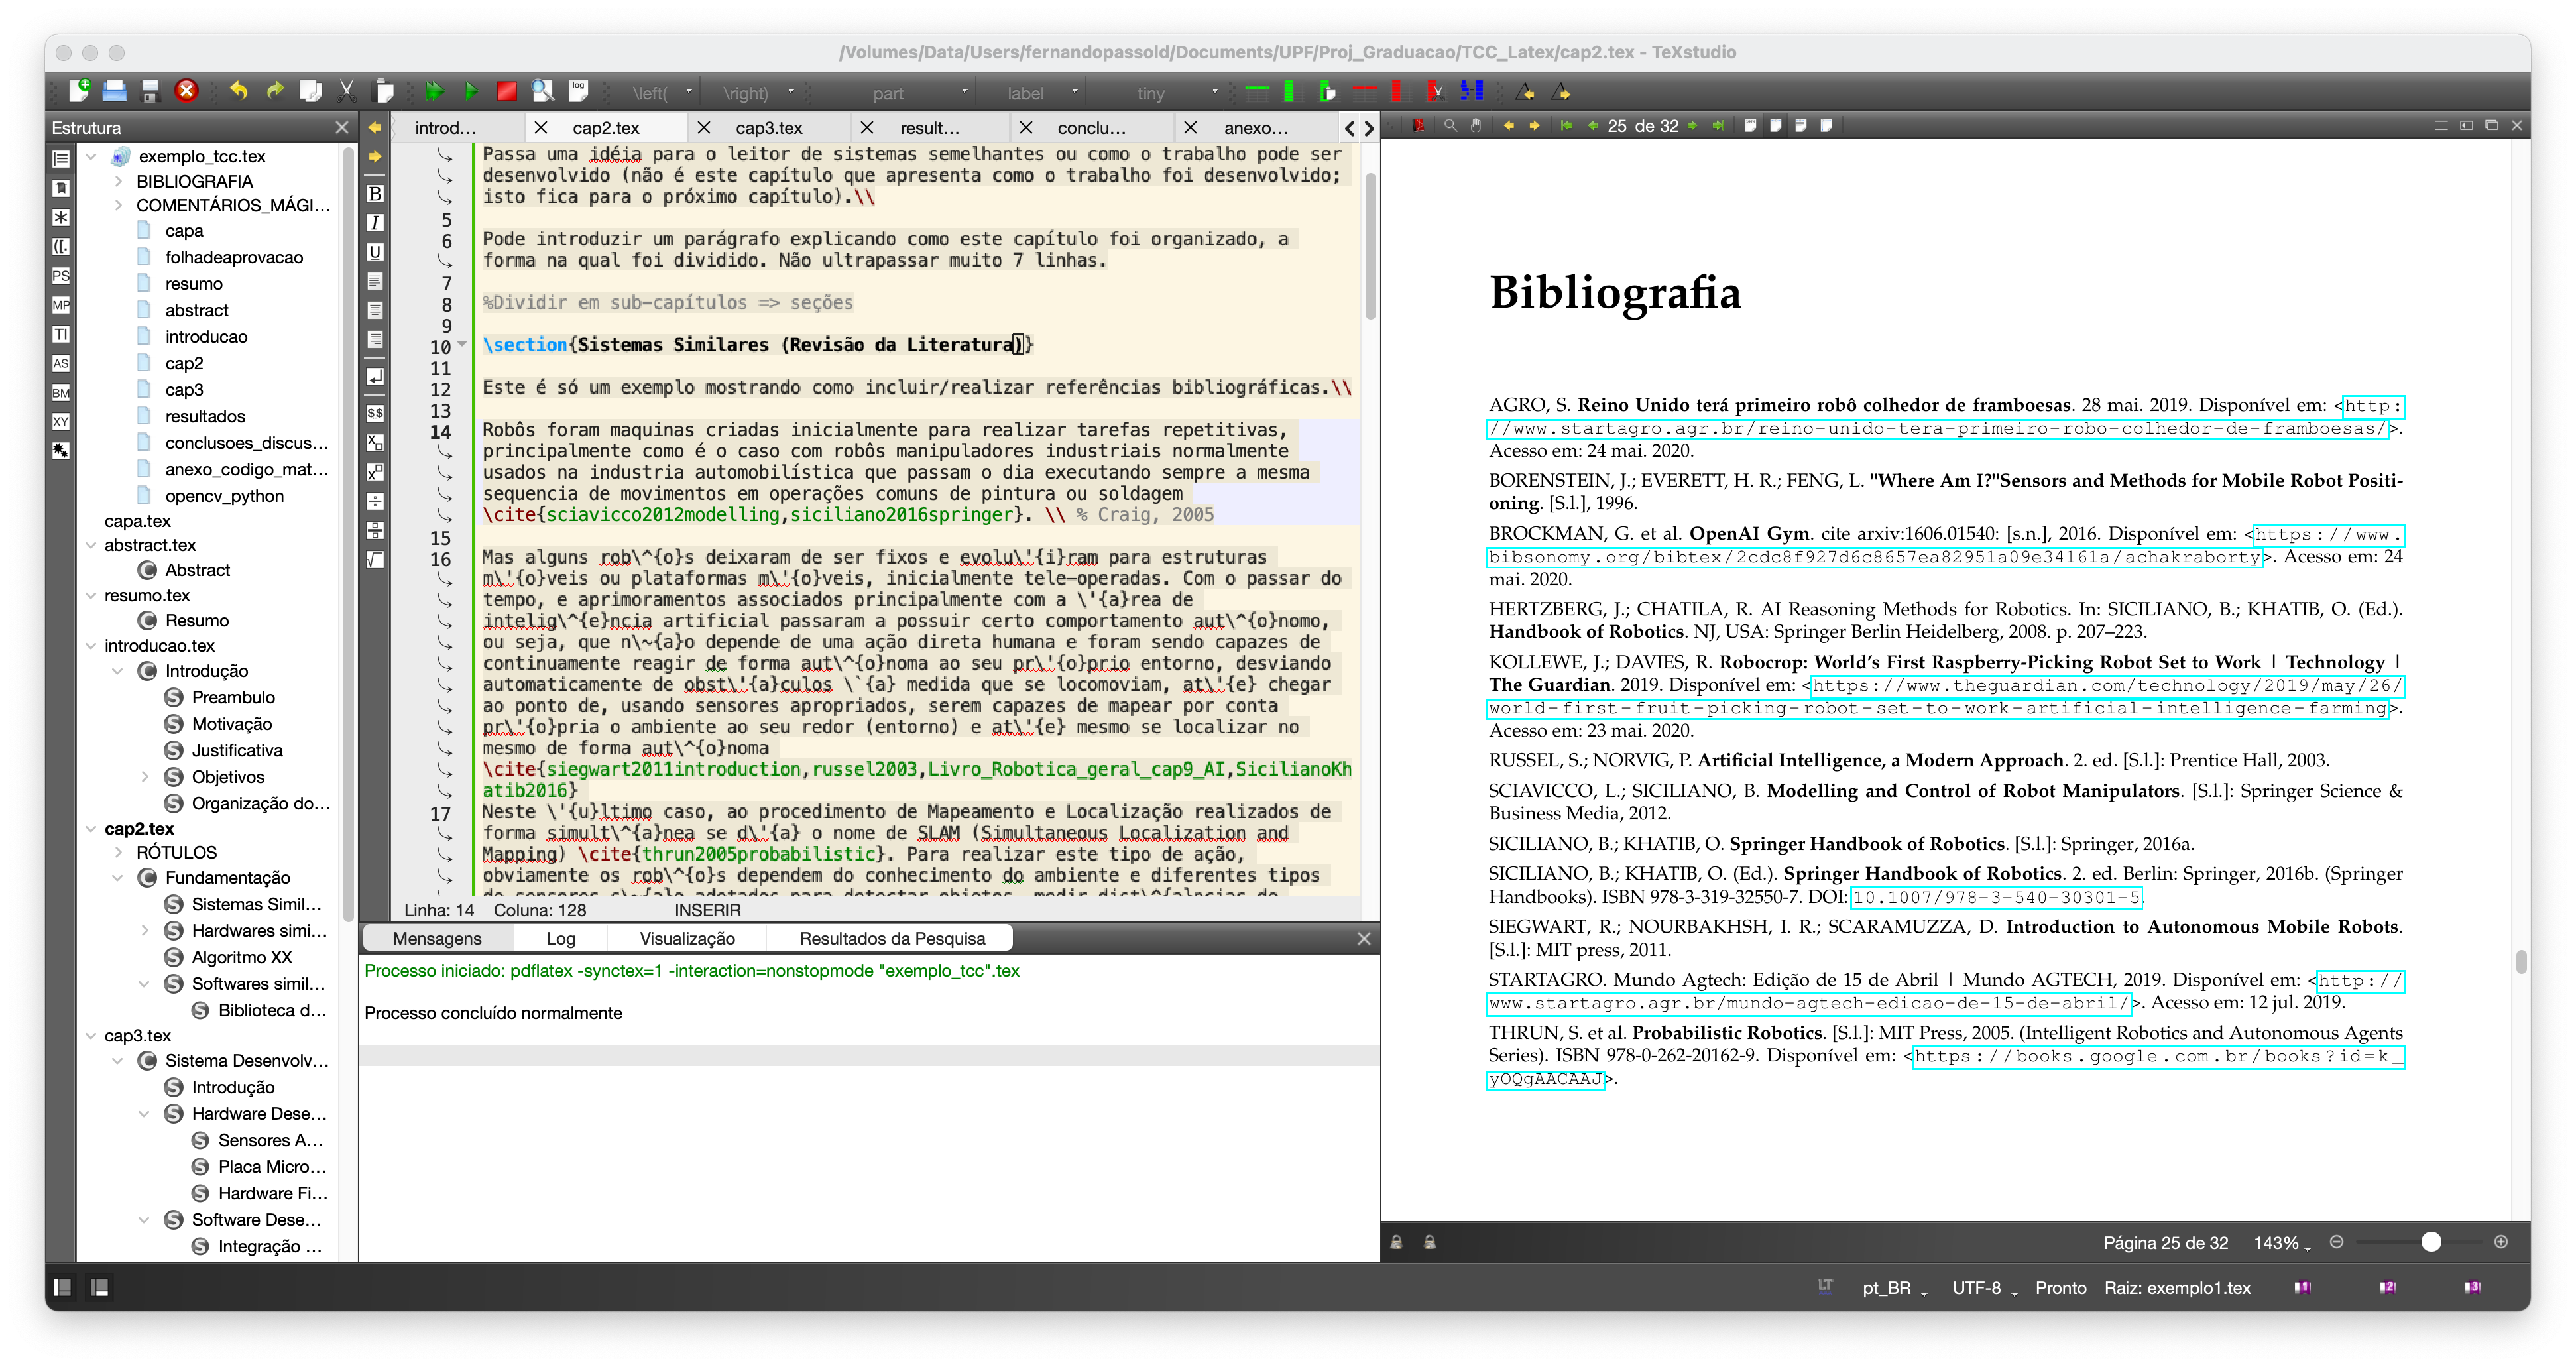This screenshot has height=1367, width=2576.
Task: Open the XY symbols side panel
Action: pos(61,422)
